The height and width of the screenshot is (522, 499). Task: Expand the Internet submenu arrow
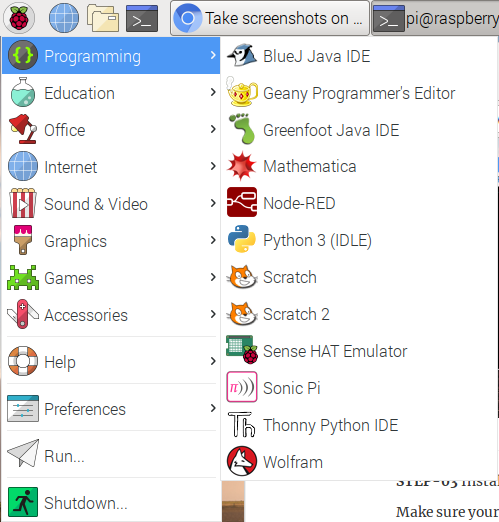(213, 166)
